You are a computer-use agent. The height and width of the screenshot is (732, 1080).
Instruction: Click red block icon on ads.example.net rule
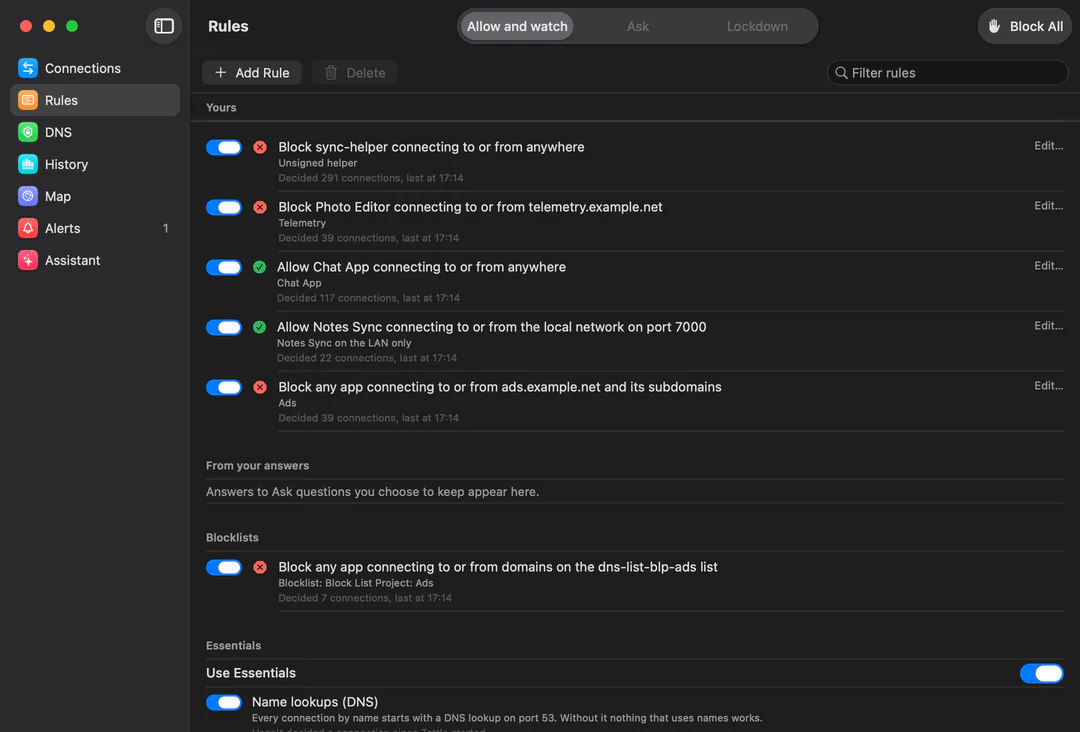[260, 387]
